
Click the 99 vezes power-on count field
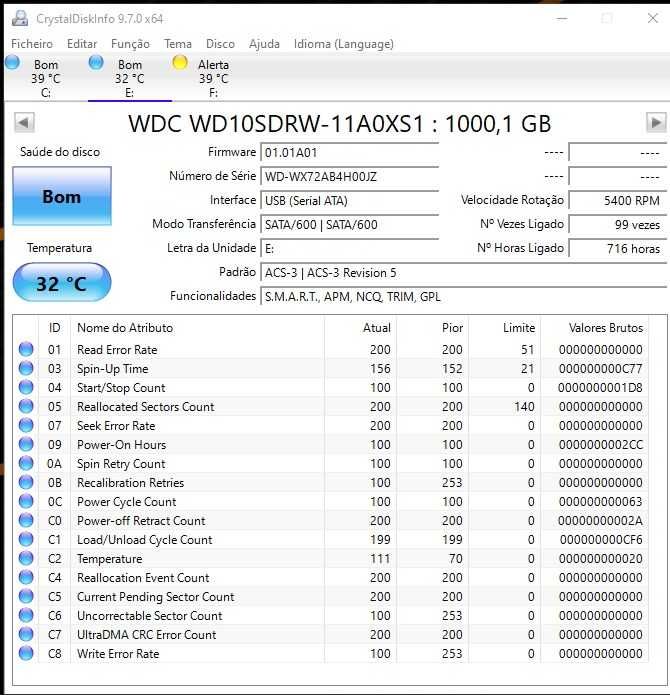coord(618,225)
